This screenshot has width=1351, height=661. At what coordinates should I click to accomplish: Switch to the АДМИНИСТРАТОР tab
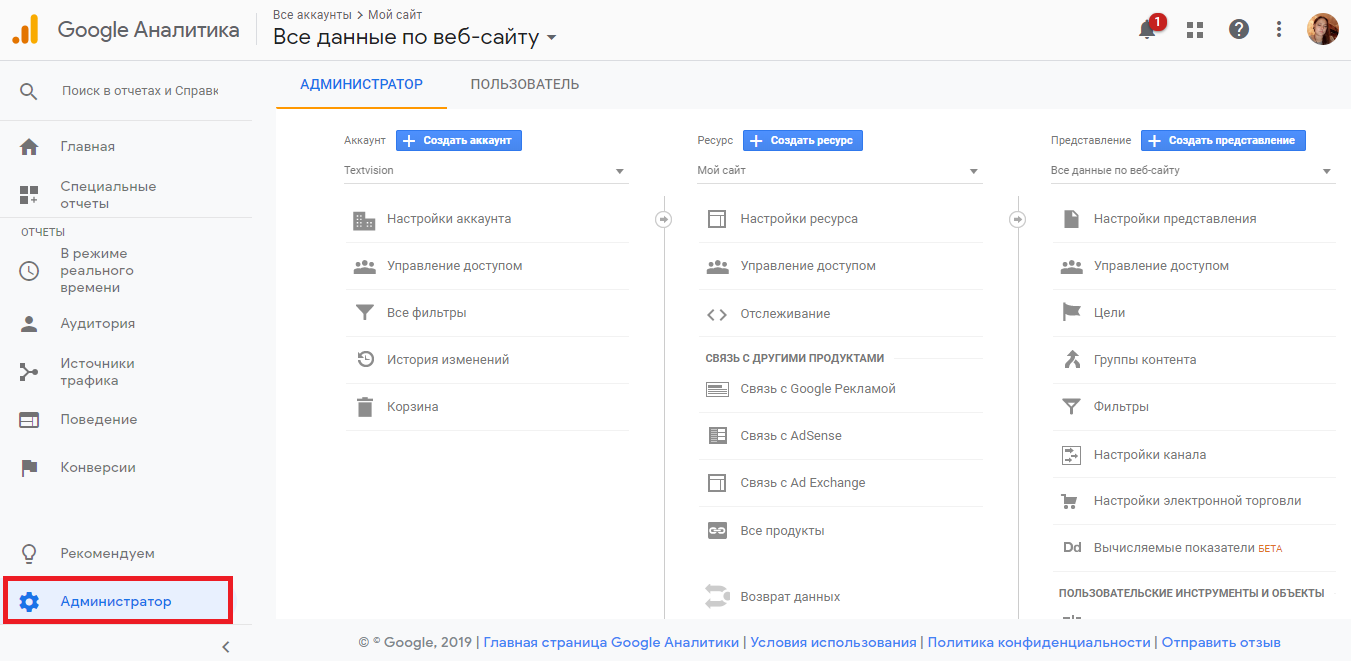pos(361,84)
